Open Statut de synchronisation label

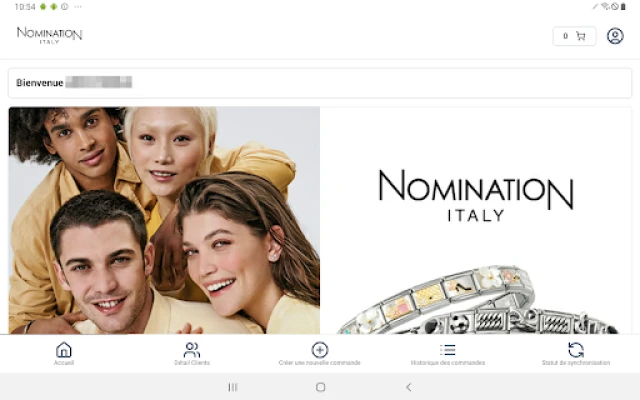click(576, 362)
